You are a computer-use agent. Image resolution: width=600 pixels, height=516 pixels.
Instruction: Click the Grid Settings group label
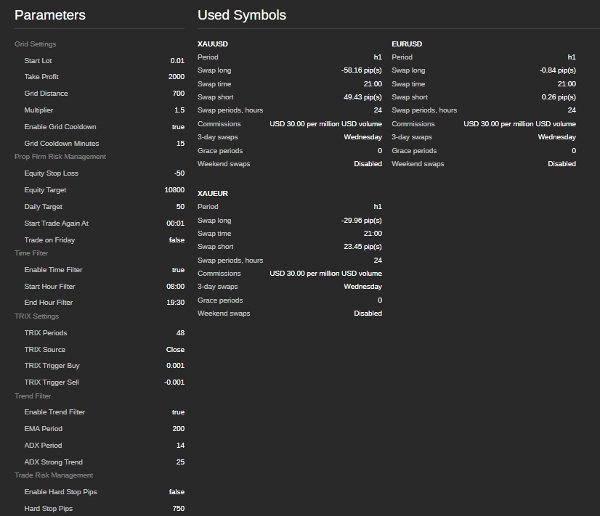click(35, 44)
